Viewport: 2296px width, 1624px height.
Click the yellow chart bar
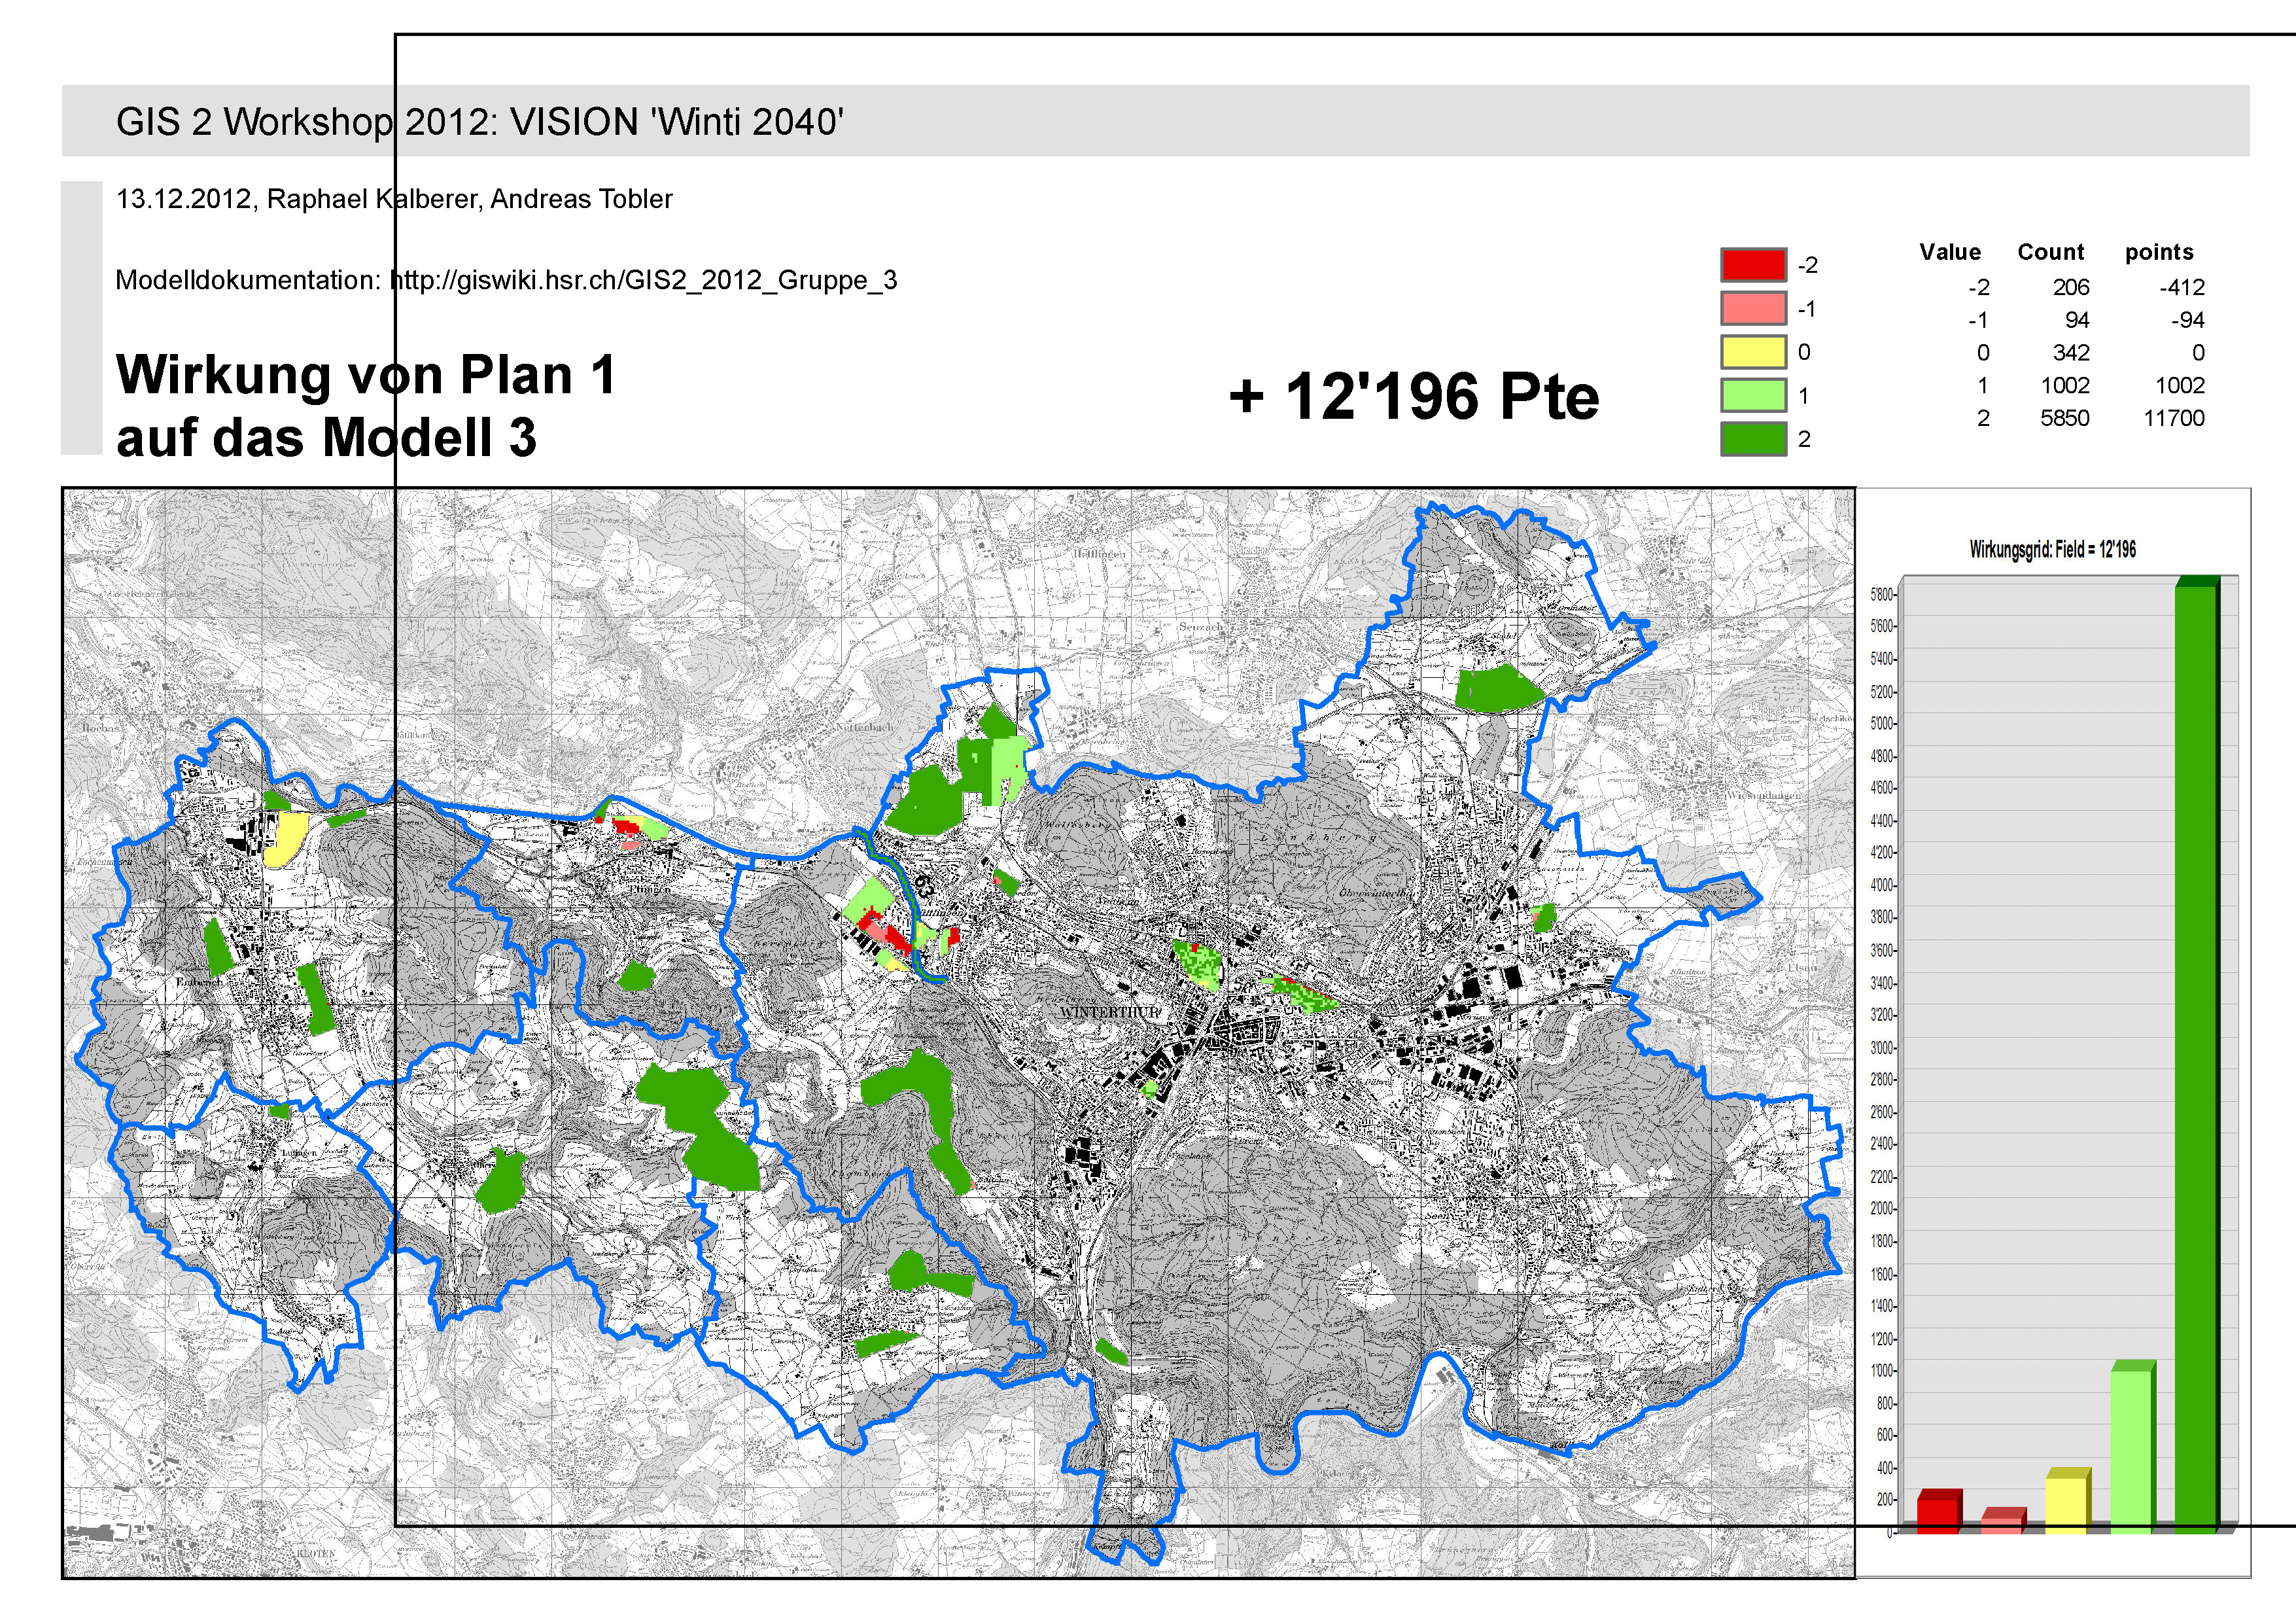tap(2065, 1502)
